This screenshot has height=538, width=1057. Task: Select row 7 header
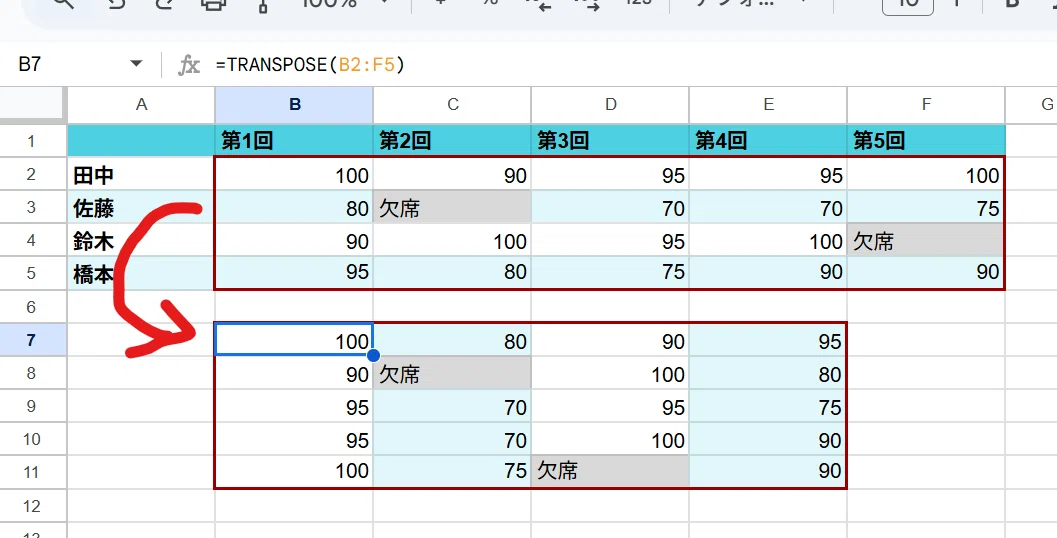click(x=33, y=340)
